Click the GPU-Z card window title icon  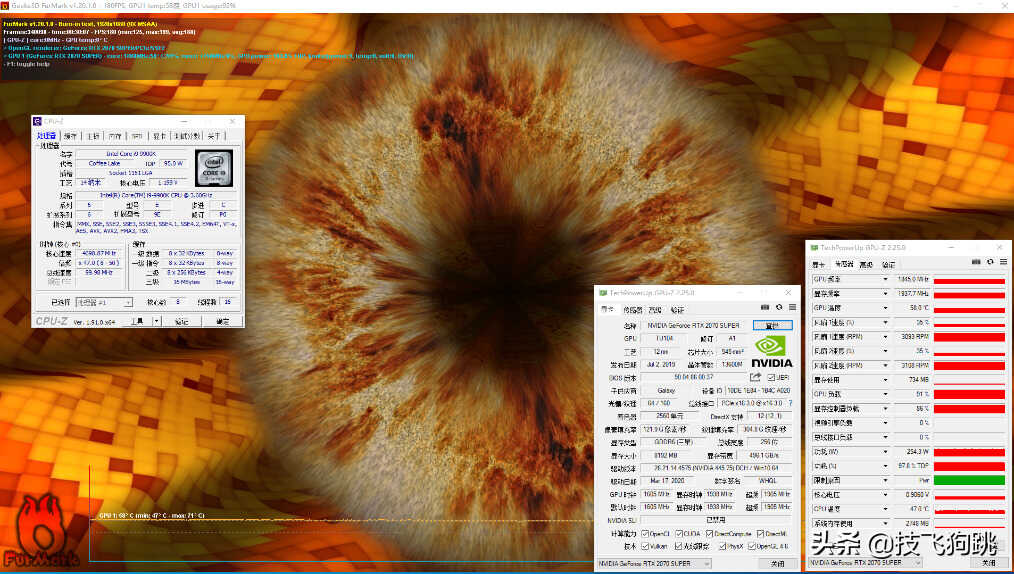coord(603,293)
